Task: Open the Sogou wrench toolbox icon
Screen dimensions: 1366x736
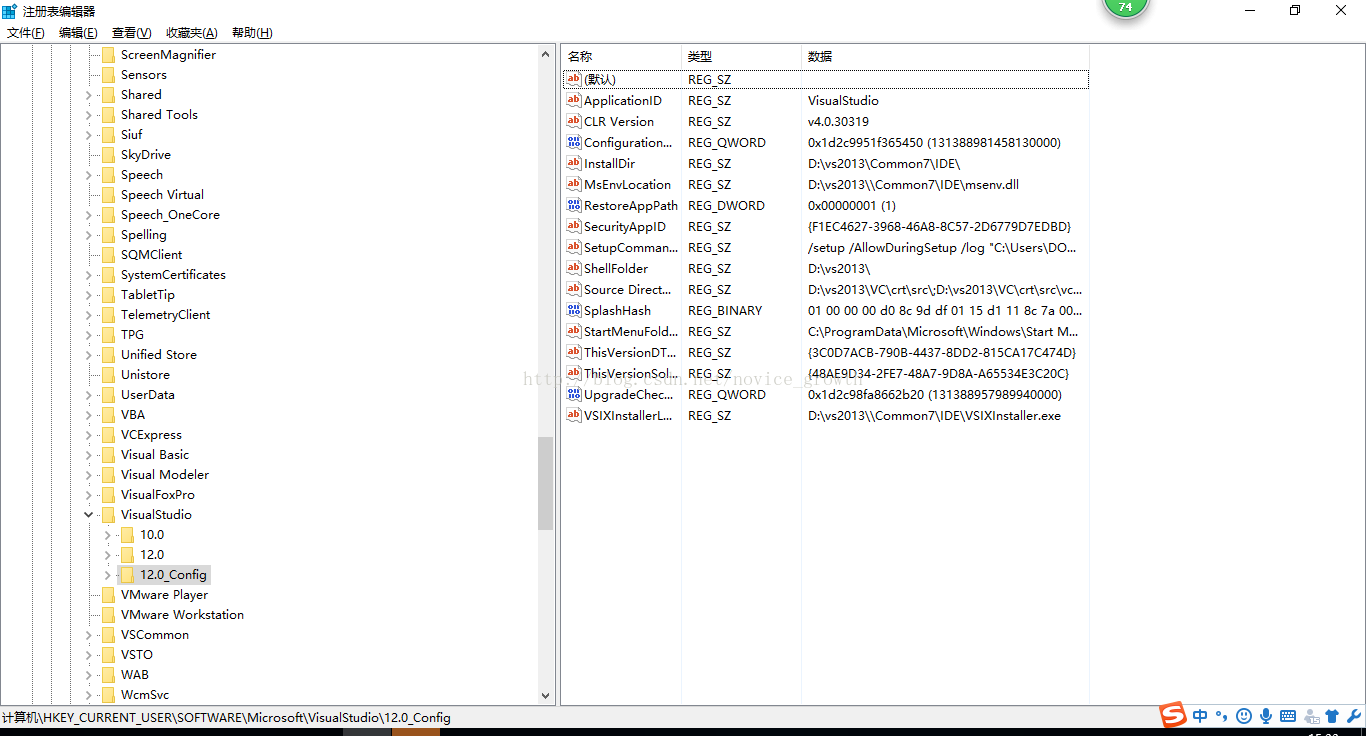Action: [x=1354, y=716]
